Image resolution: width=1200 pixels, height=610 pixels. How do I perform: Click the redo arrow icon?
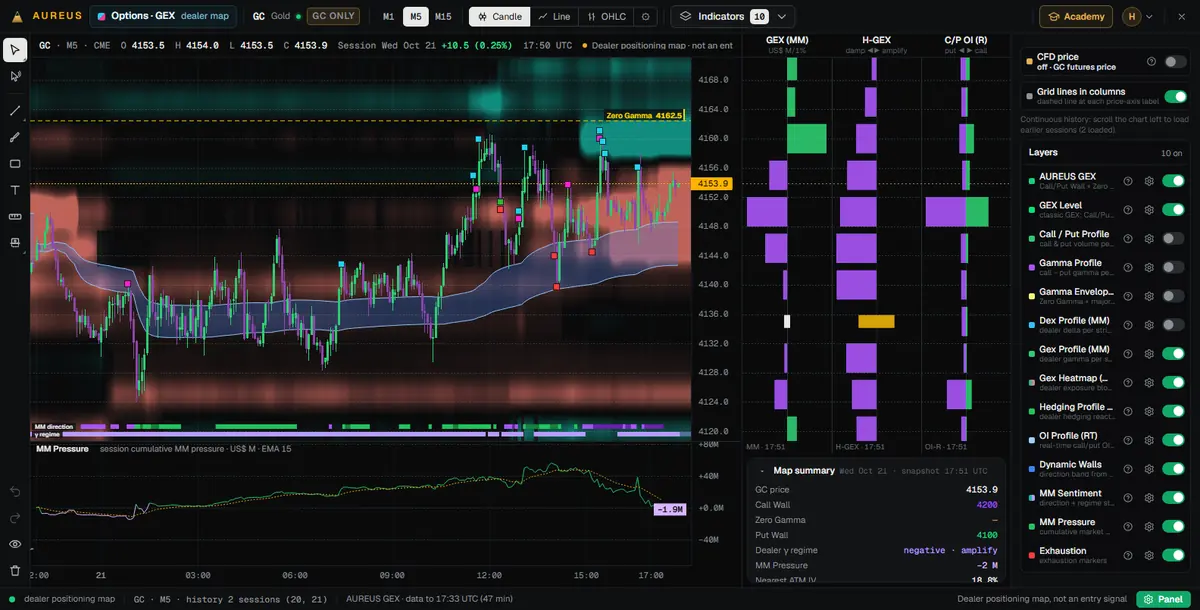click(15, 518)
